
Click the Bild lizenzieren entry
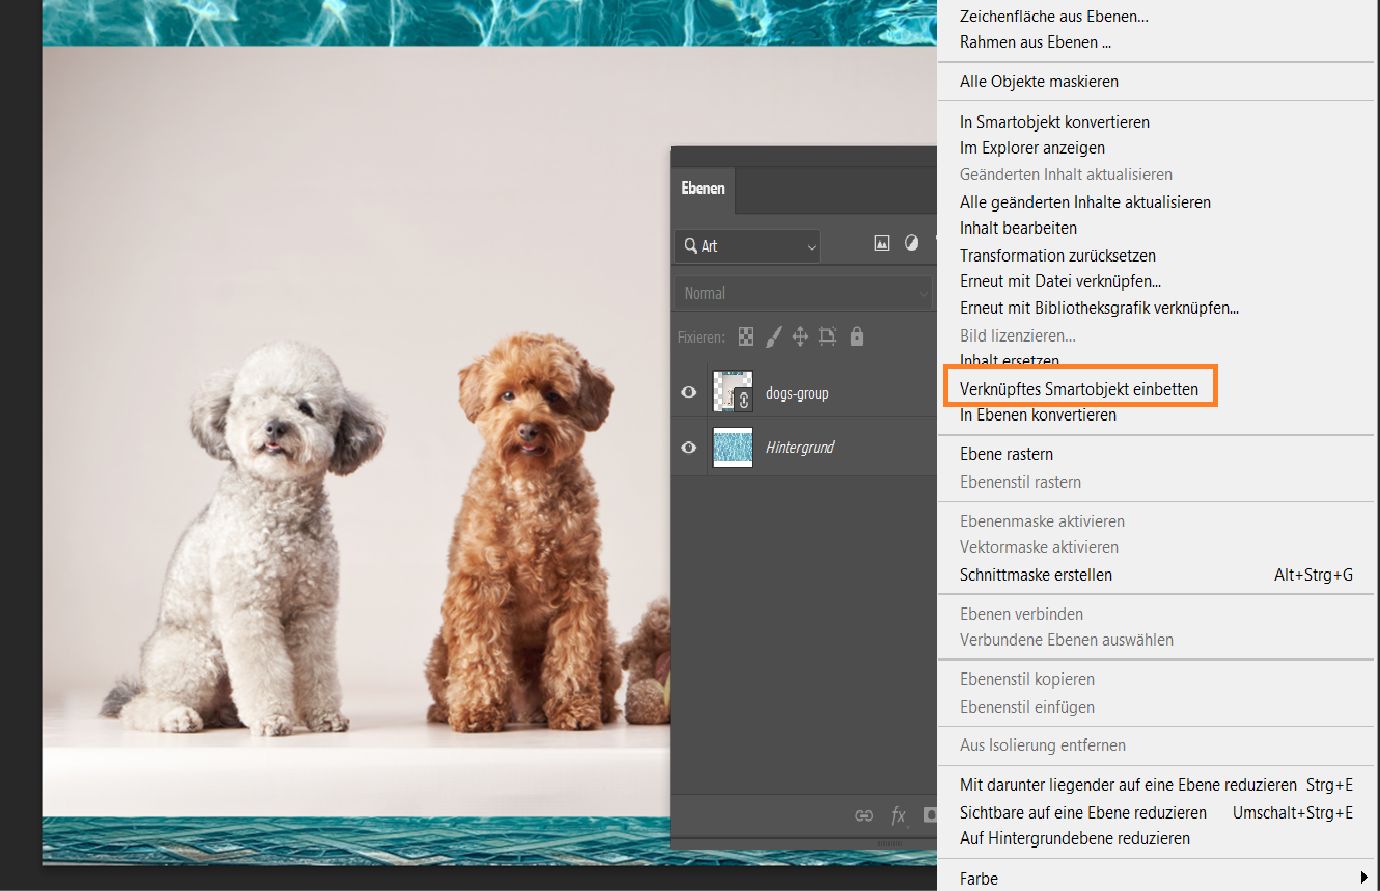pyautogui.click(x=1018, y=336)
